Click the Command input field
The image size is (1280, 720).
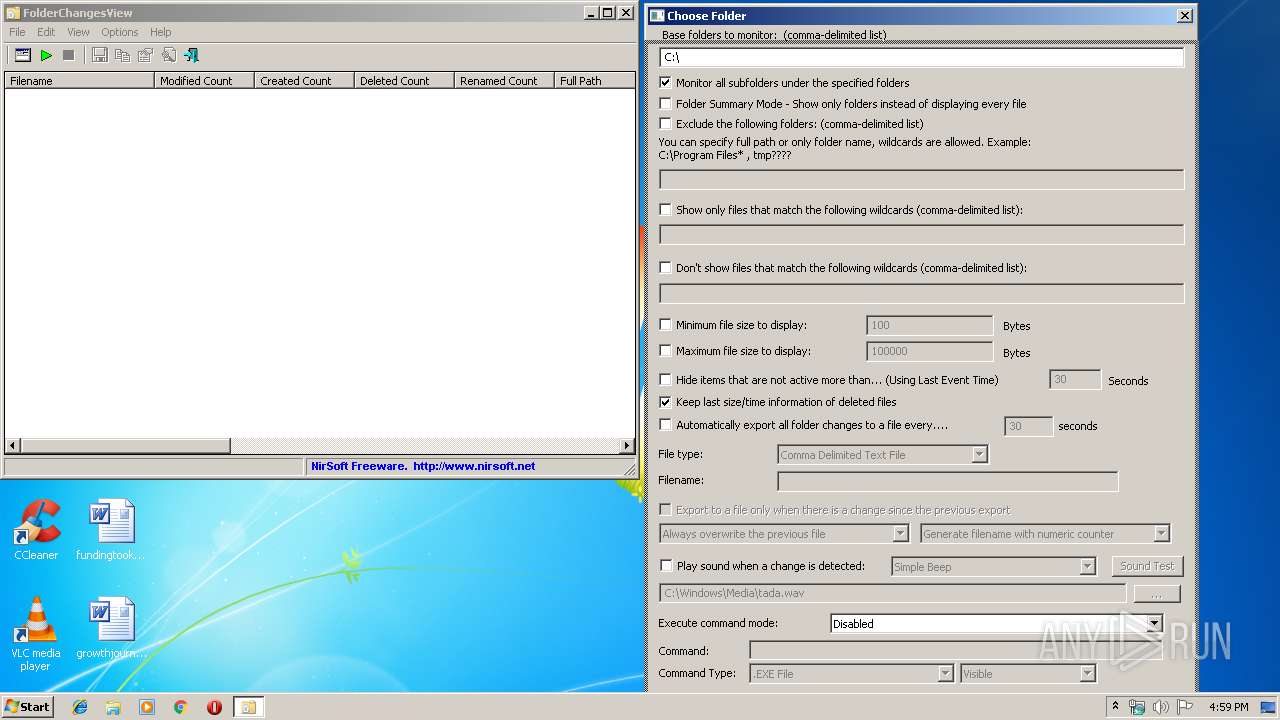(955, 651)
